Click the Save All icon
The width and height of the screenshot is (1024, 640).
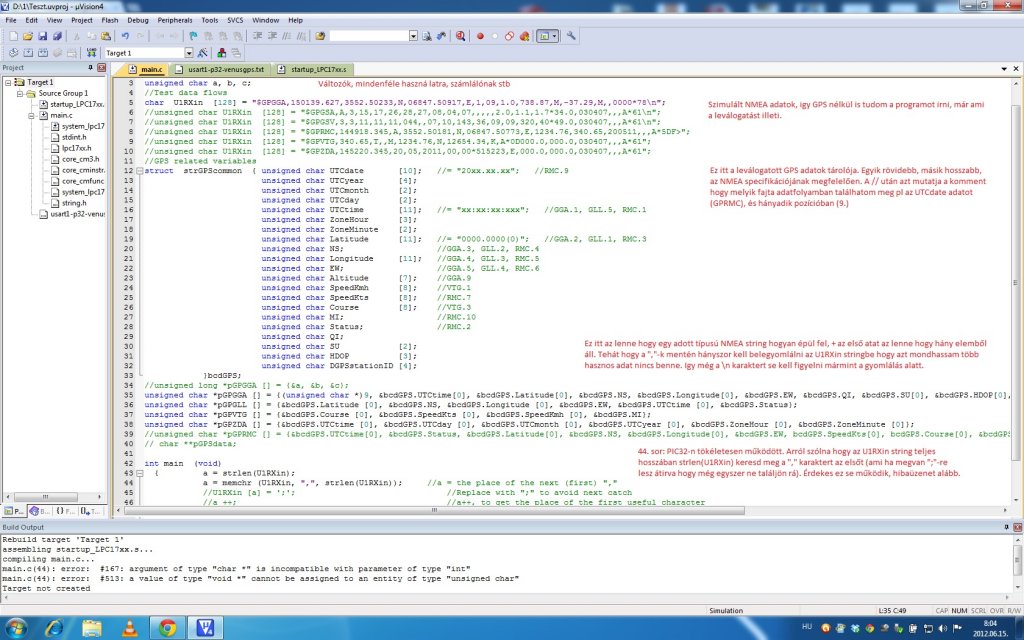point(57,36)
